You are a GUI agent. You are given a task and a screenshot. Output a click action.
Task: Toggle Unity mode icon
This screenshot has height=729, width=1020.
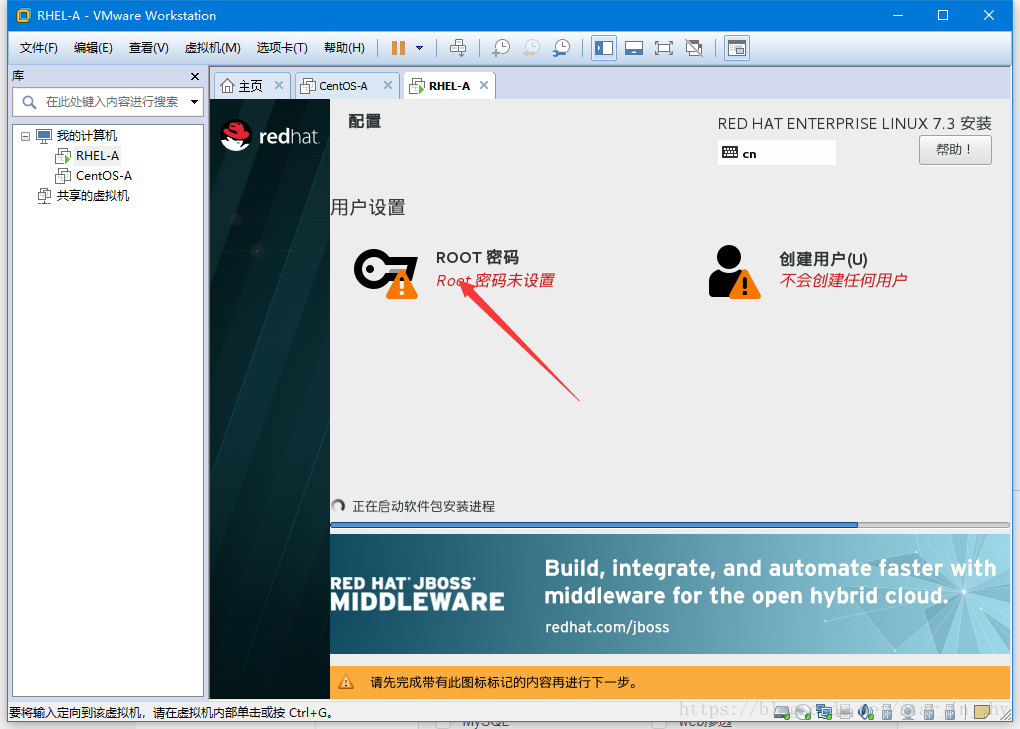pos(694,47)
